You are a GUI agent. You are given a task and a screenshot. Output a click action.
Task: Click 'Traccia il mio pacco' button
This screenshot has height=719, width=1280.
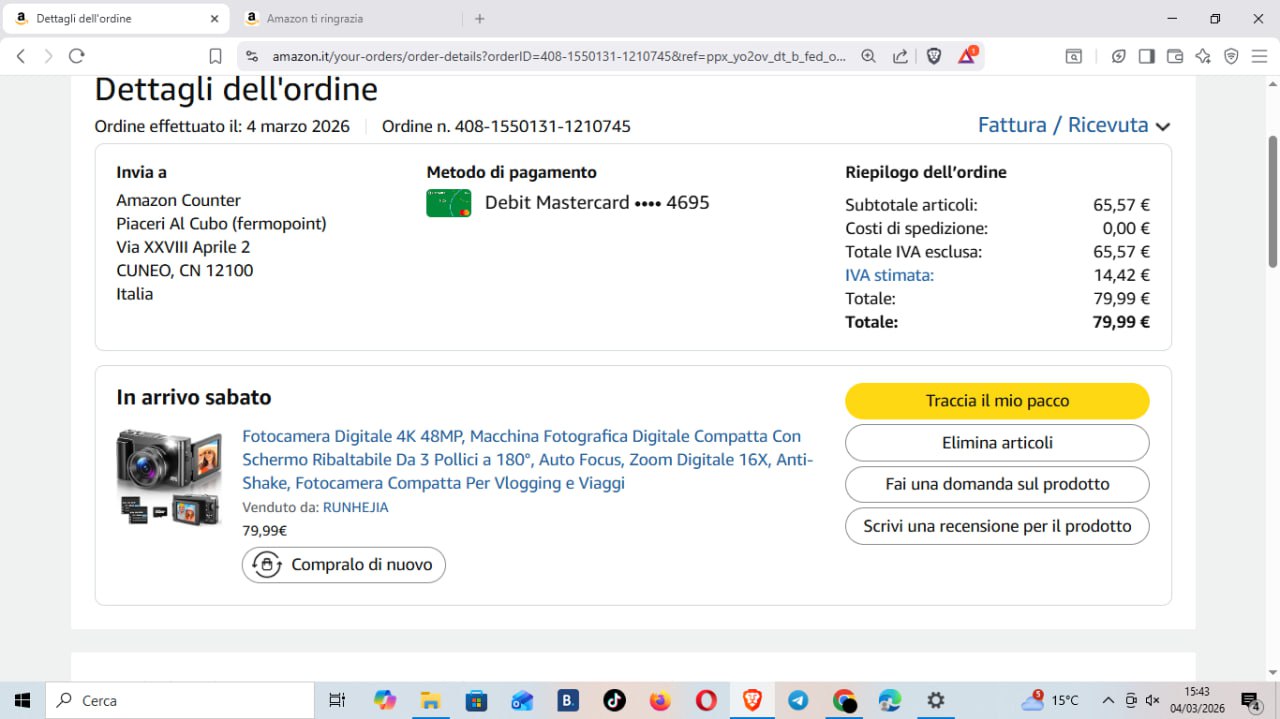point(997,401)
